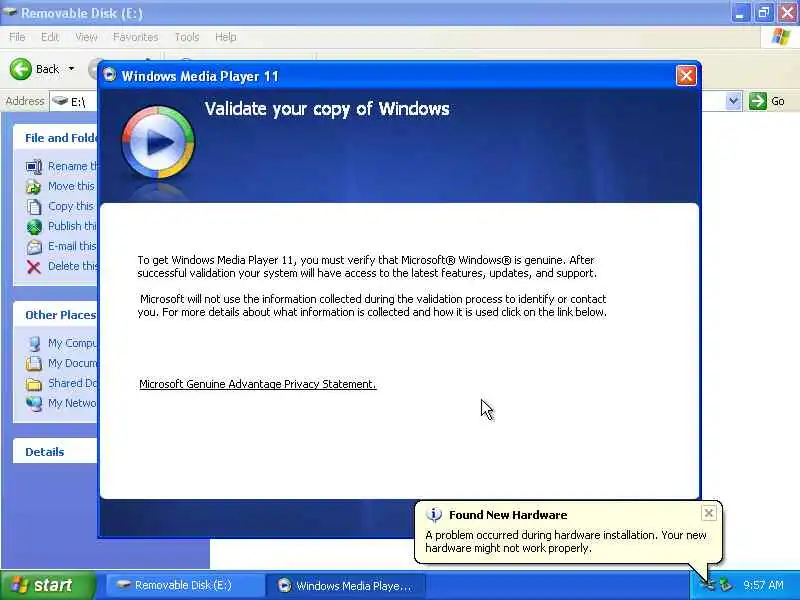Click the Copy this file task icon
The height and width of the screenshot is (600, 800).
coord(34,207)
